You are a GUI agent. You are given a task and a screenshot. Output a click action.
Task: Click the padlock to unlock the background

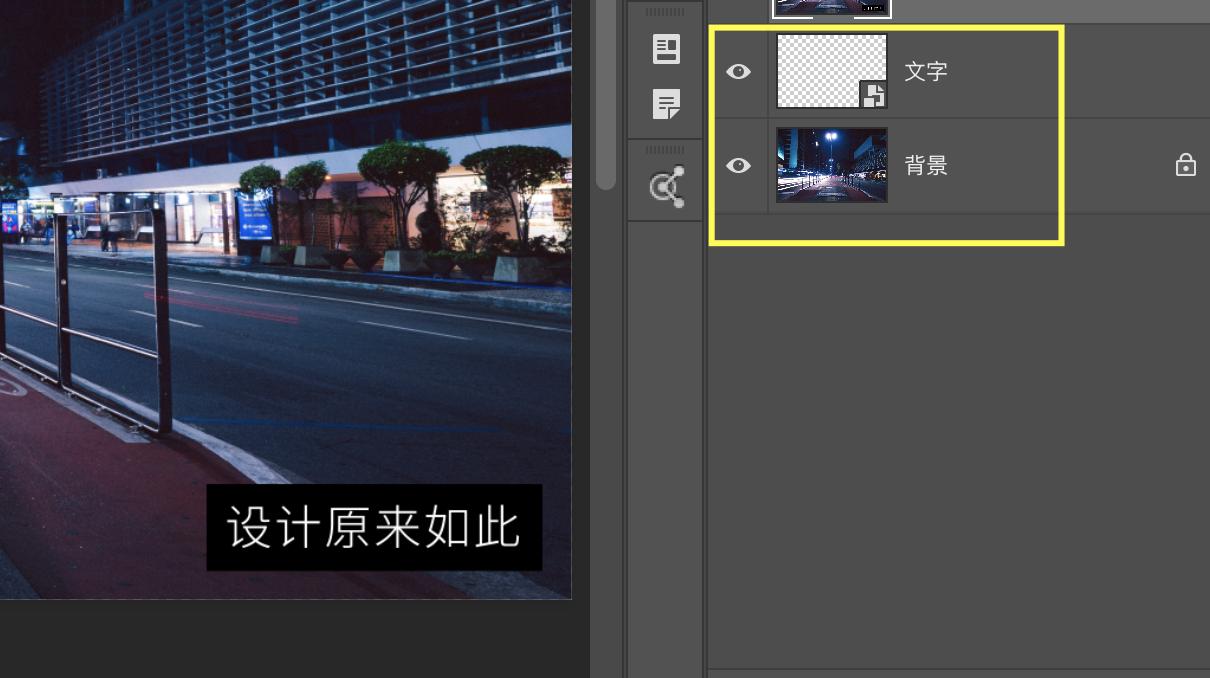(1185, 165)
